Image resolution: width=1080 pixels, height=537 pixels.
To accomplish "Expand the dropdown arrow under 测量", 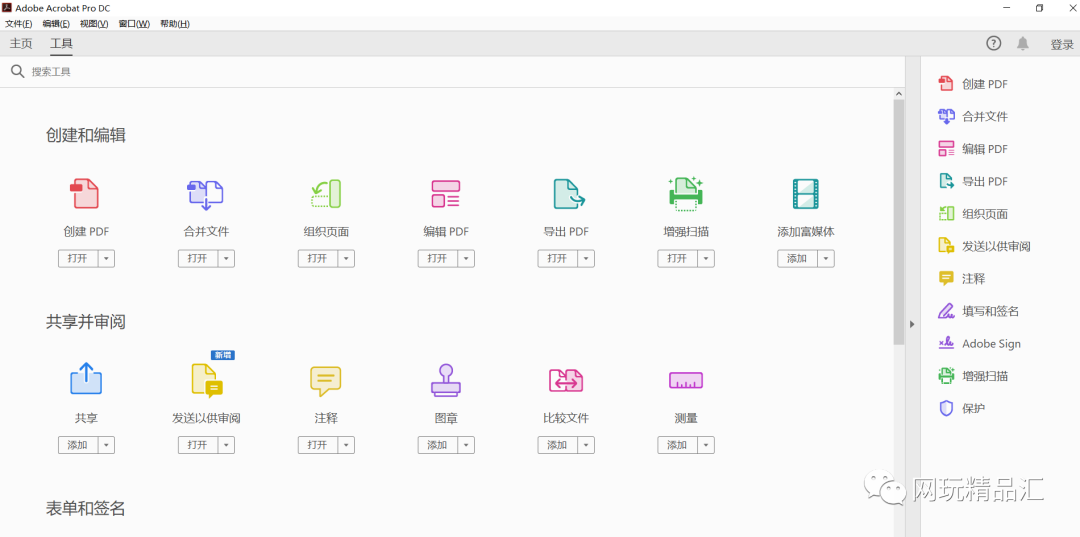I will [x=707, y=445].
